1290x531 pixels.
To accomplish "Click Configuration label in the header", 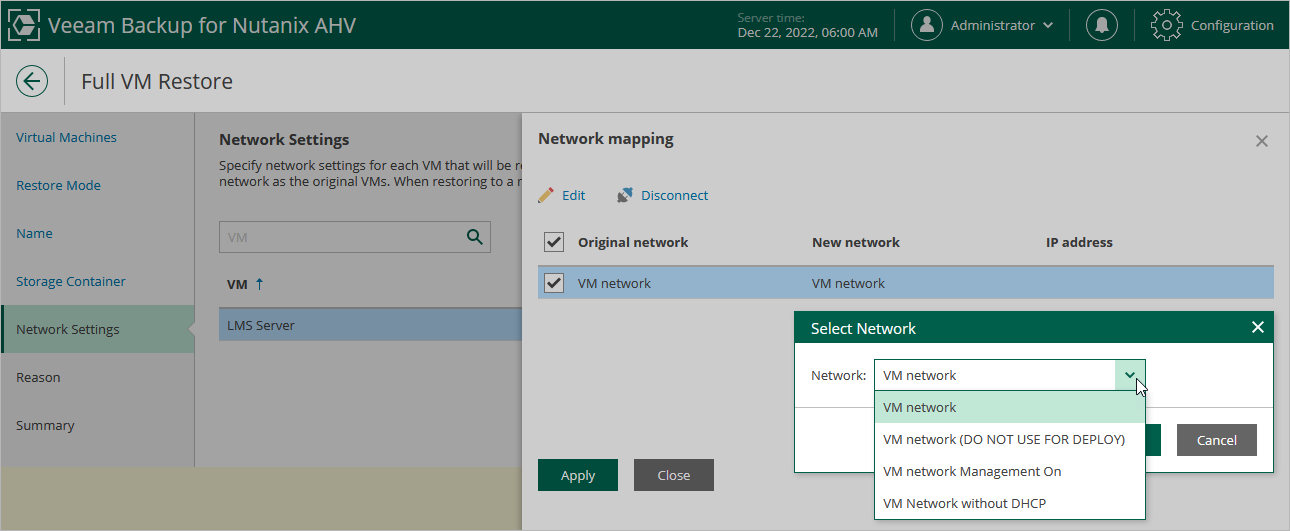I will pyautogui.click(x=1232, y=25).
